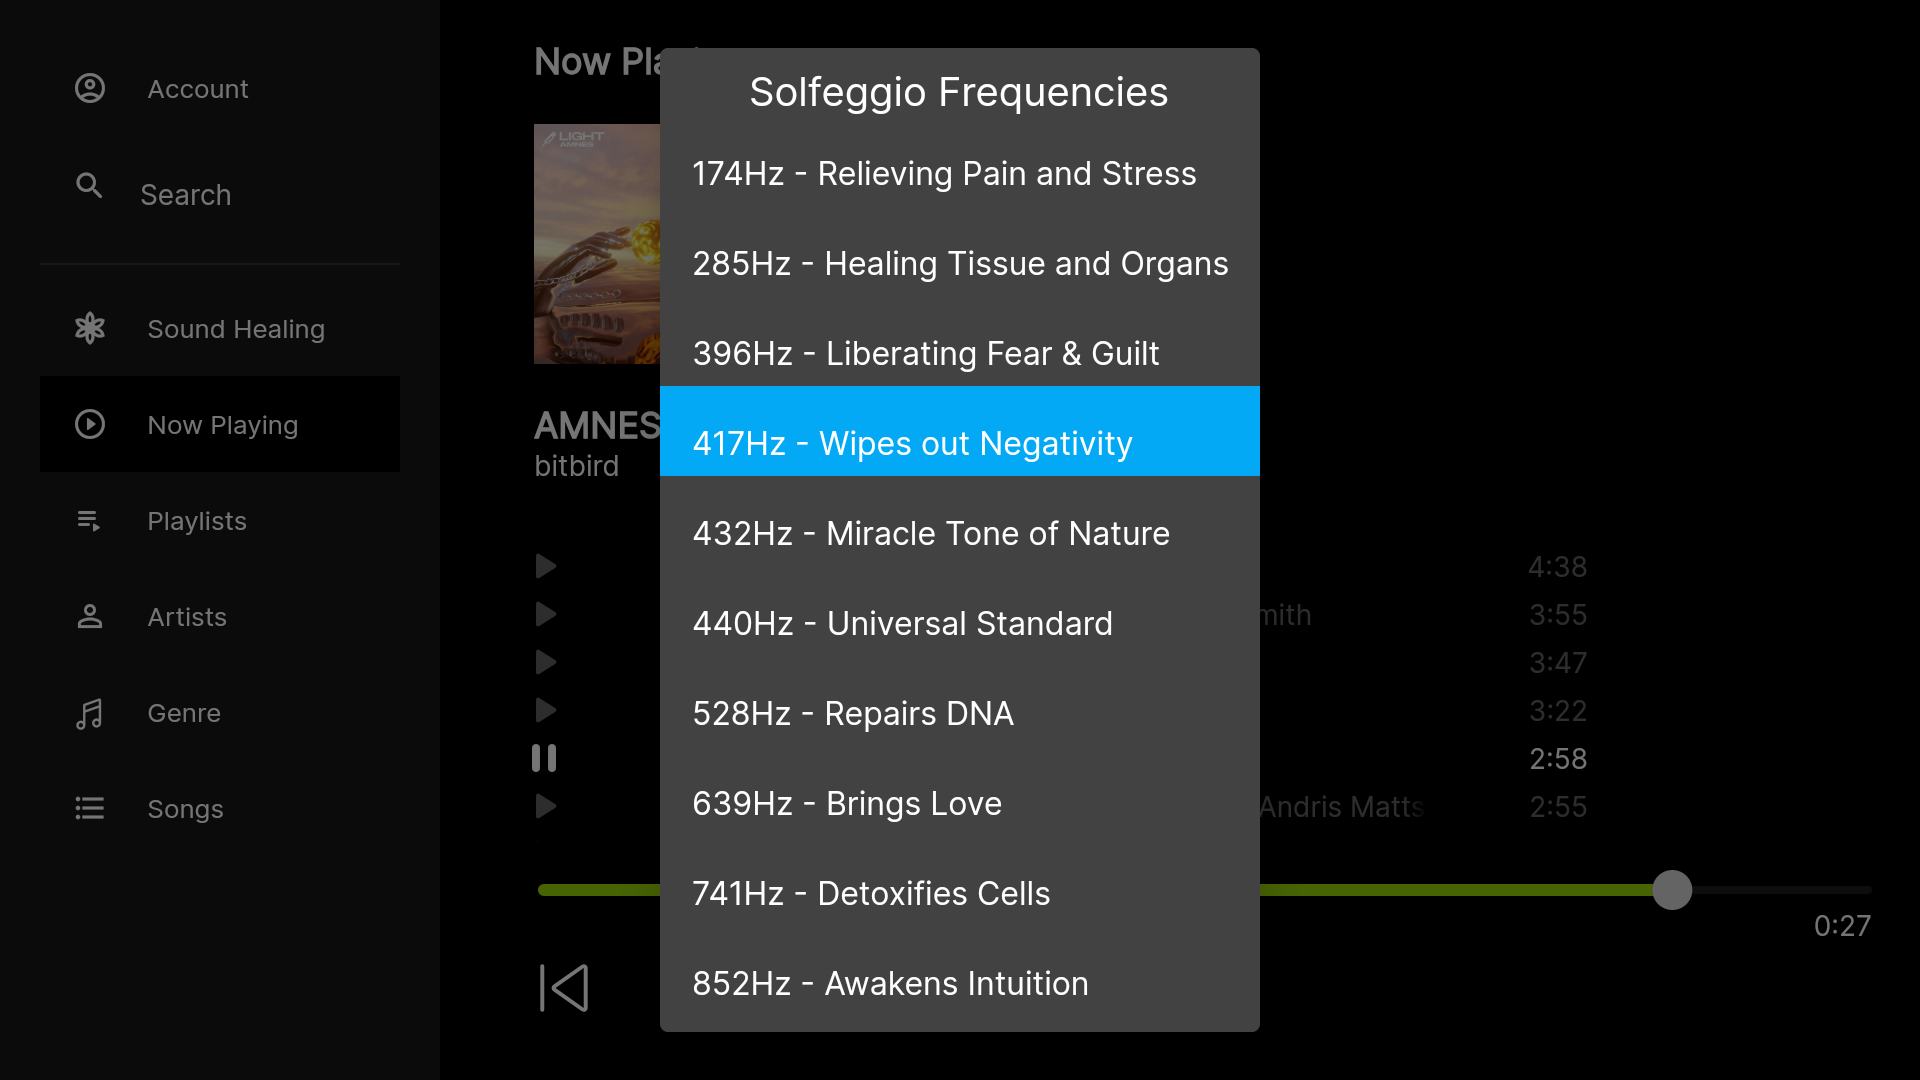Click the artist name bitbird

pos(577,465)
